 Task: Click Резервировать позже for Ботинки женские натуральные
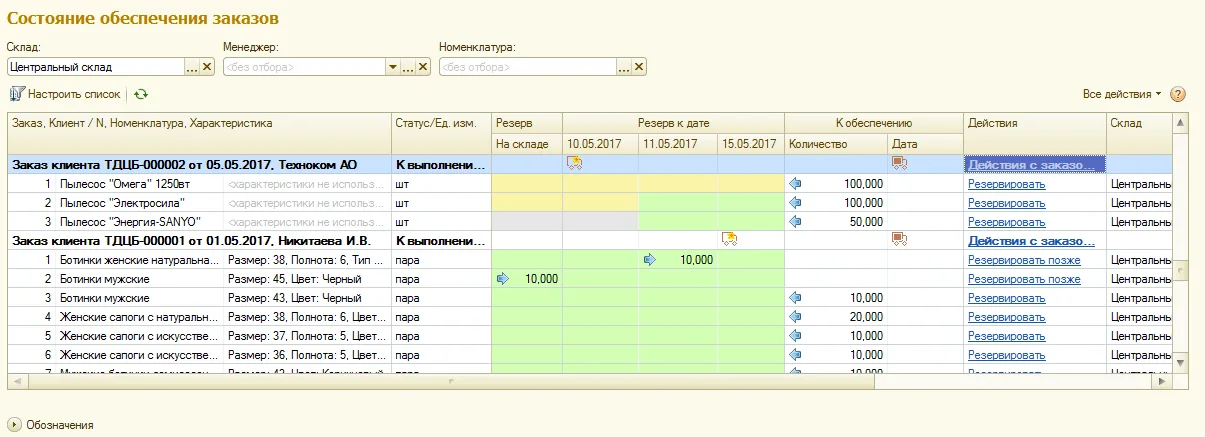pos(1024,260)
